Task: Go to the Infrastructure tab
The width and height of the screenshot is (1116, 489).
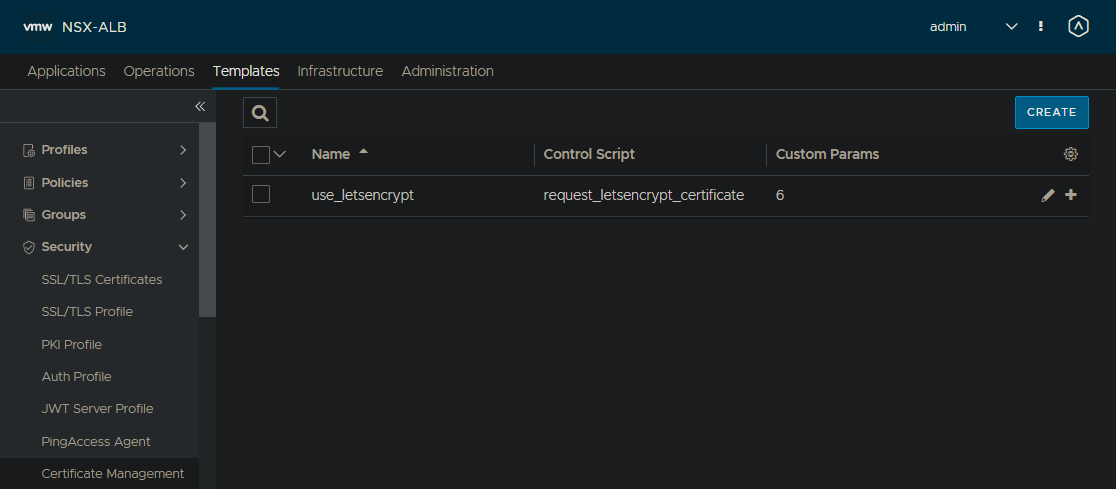Action: 340,71
